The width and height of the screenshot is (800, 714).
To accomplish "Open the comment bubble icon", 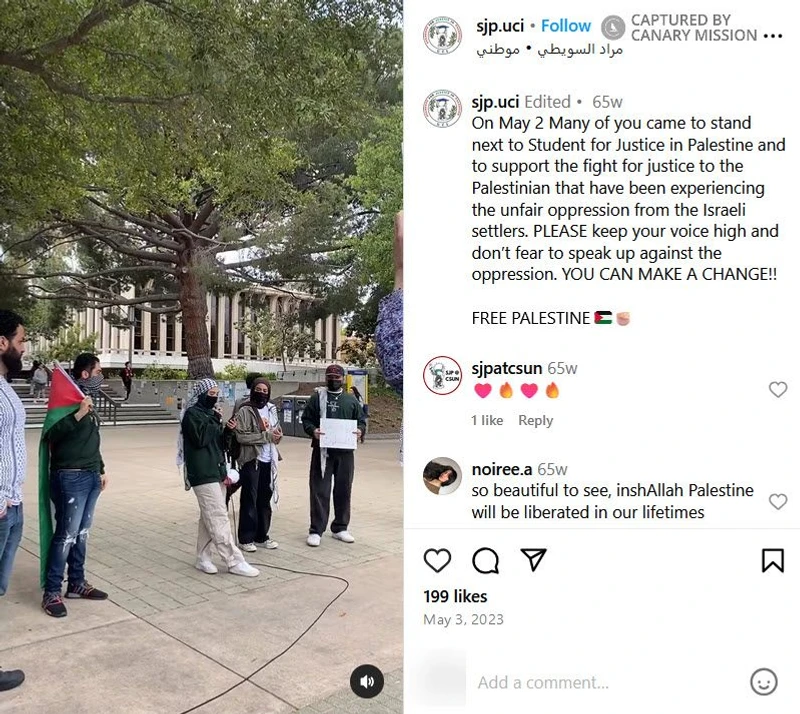I will 485,560.
